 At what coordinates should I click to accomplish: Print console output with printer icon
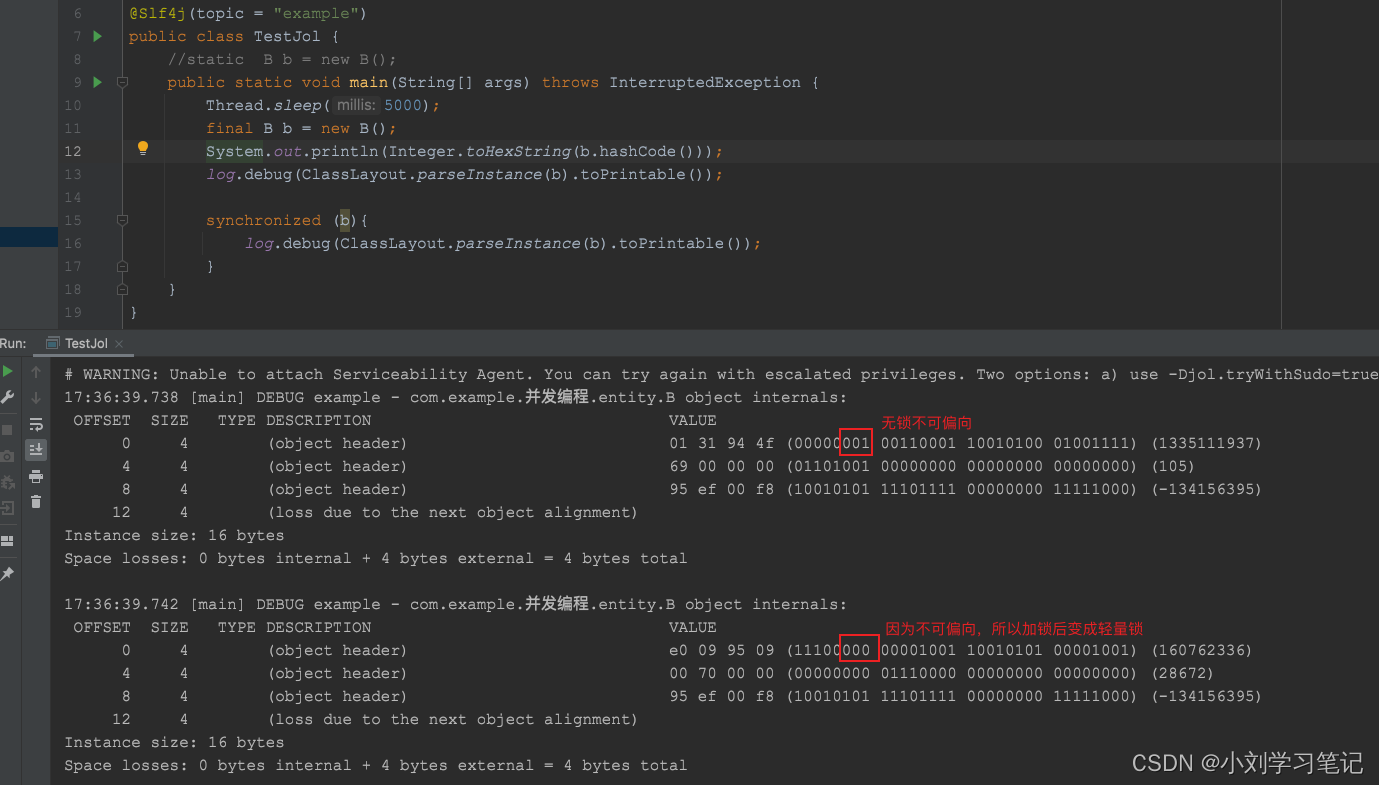coord(36,476)
